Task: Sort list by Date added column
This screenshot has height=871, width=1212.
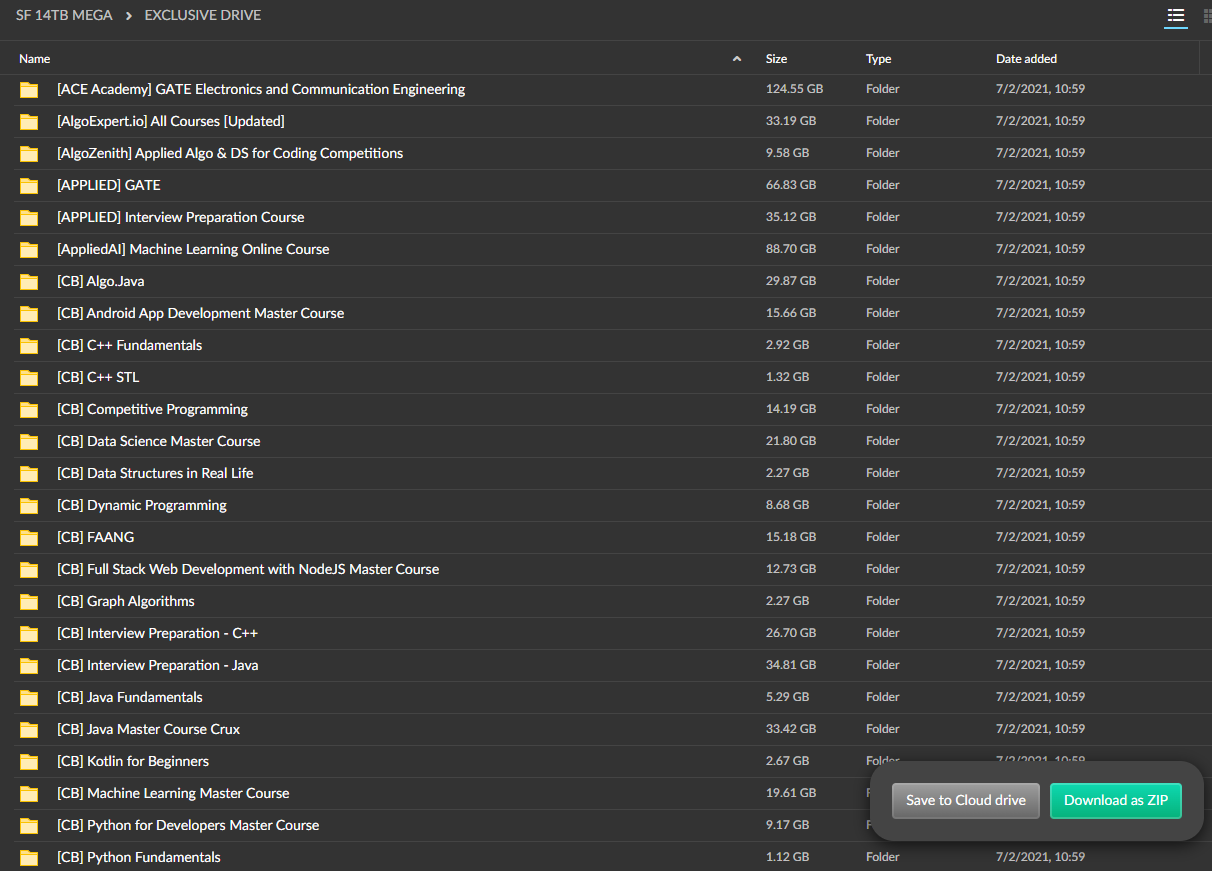Action: [1026, 59]
